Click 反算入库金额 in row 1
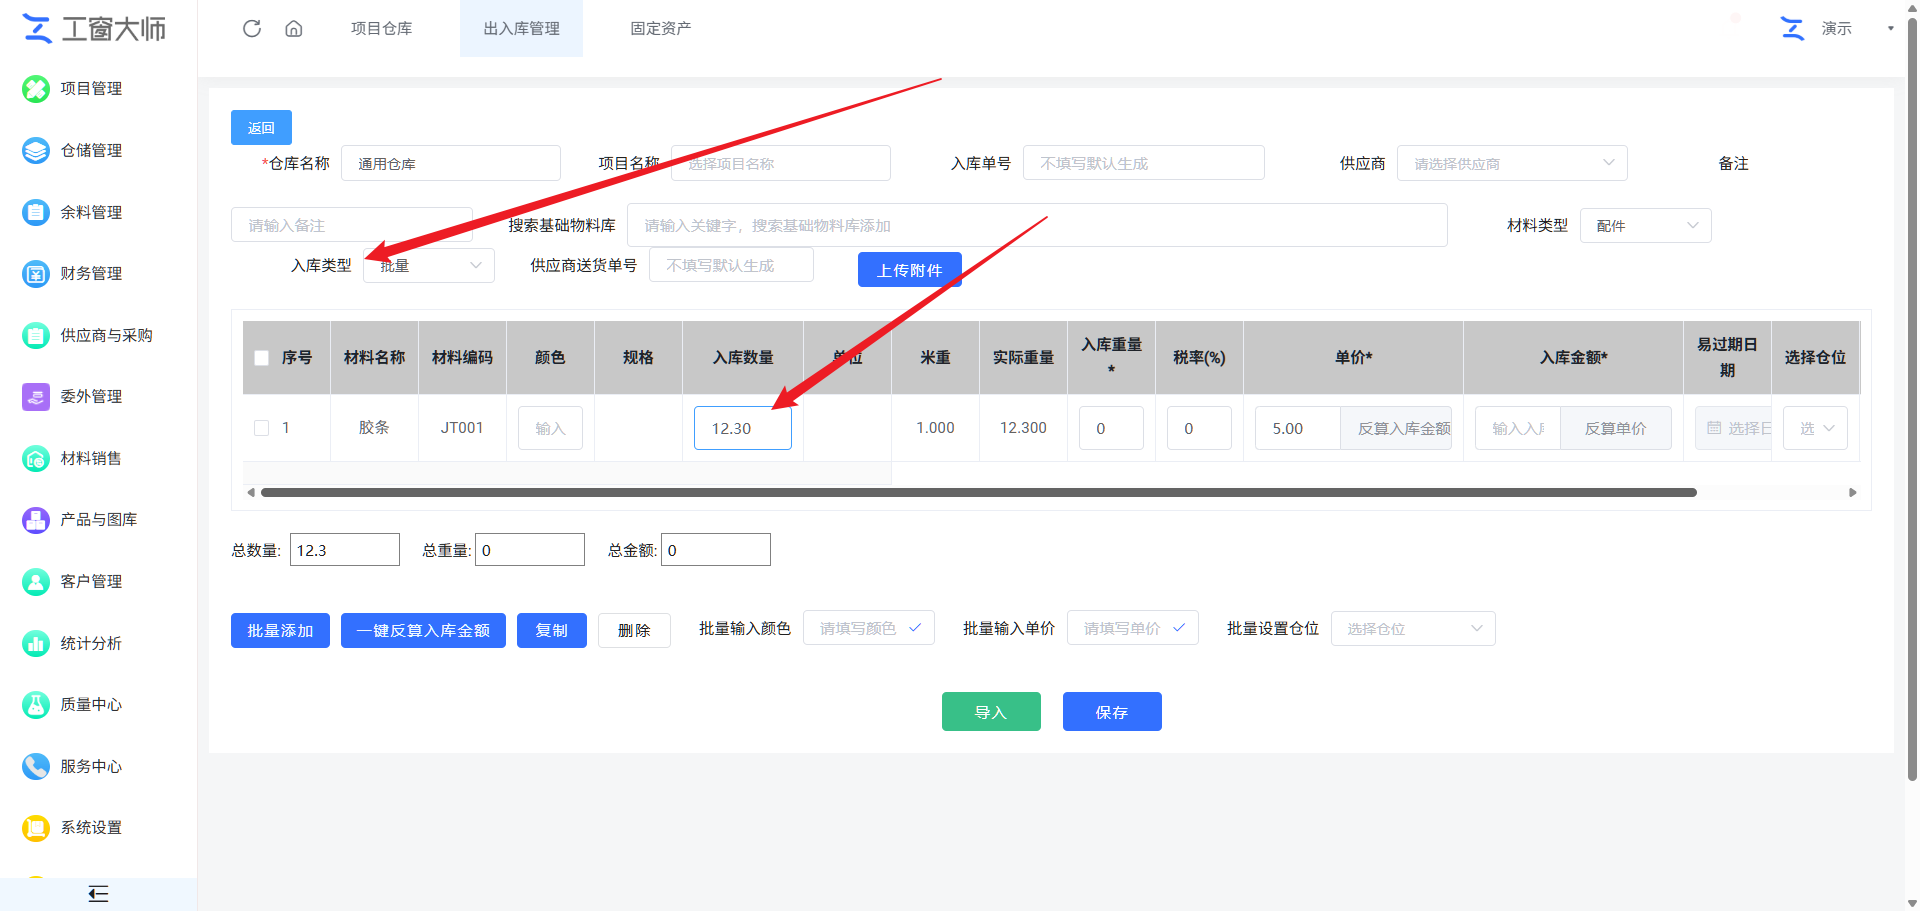This screenshot has height=911, width=1920. point(1396,428)
